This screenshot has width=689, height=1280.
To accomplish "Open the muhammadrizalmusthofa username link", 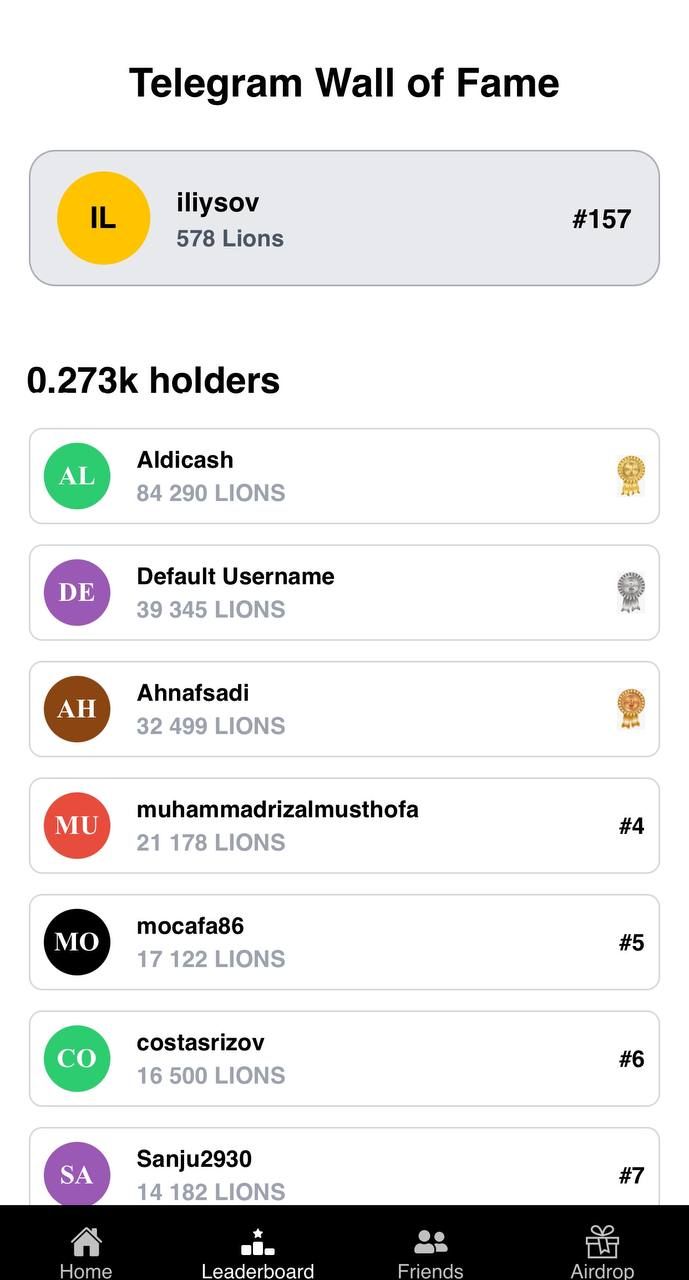I will click(x=277, y=810).
